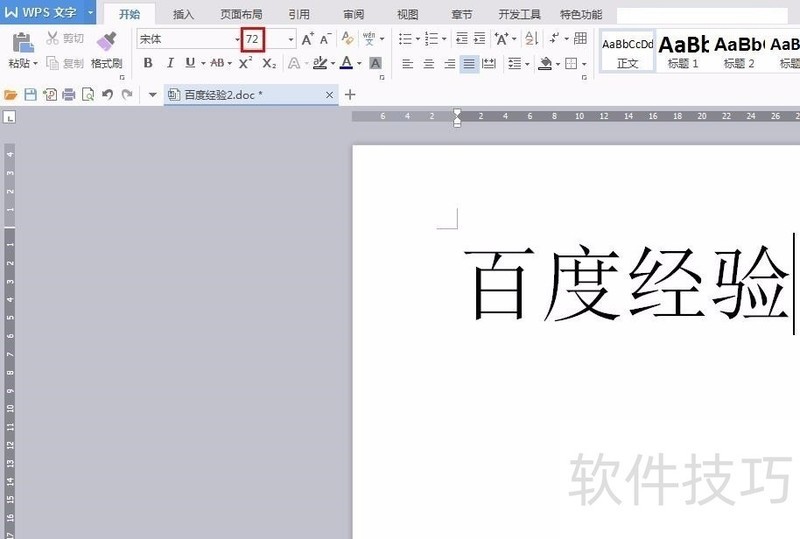Toggle justified text alignment
800x539 pixels.
click(469, 63)
